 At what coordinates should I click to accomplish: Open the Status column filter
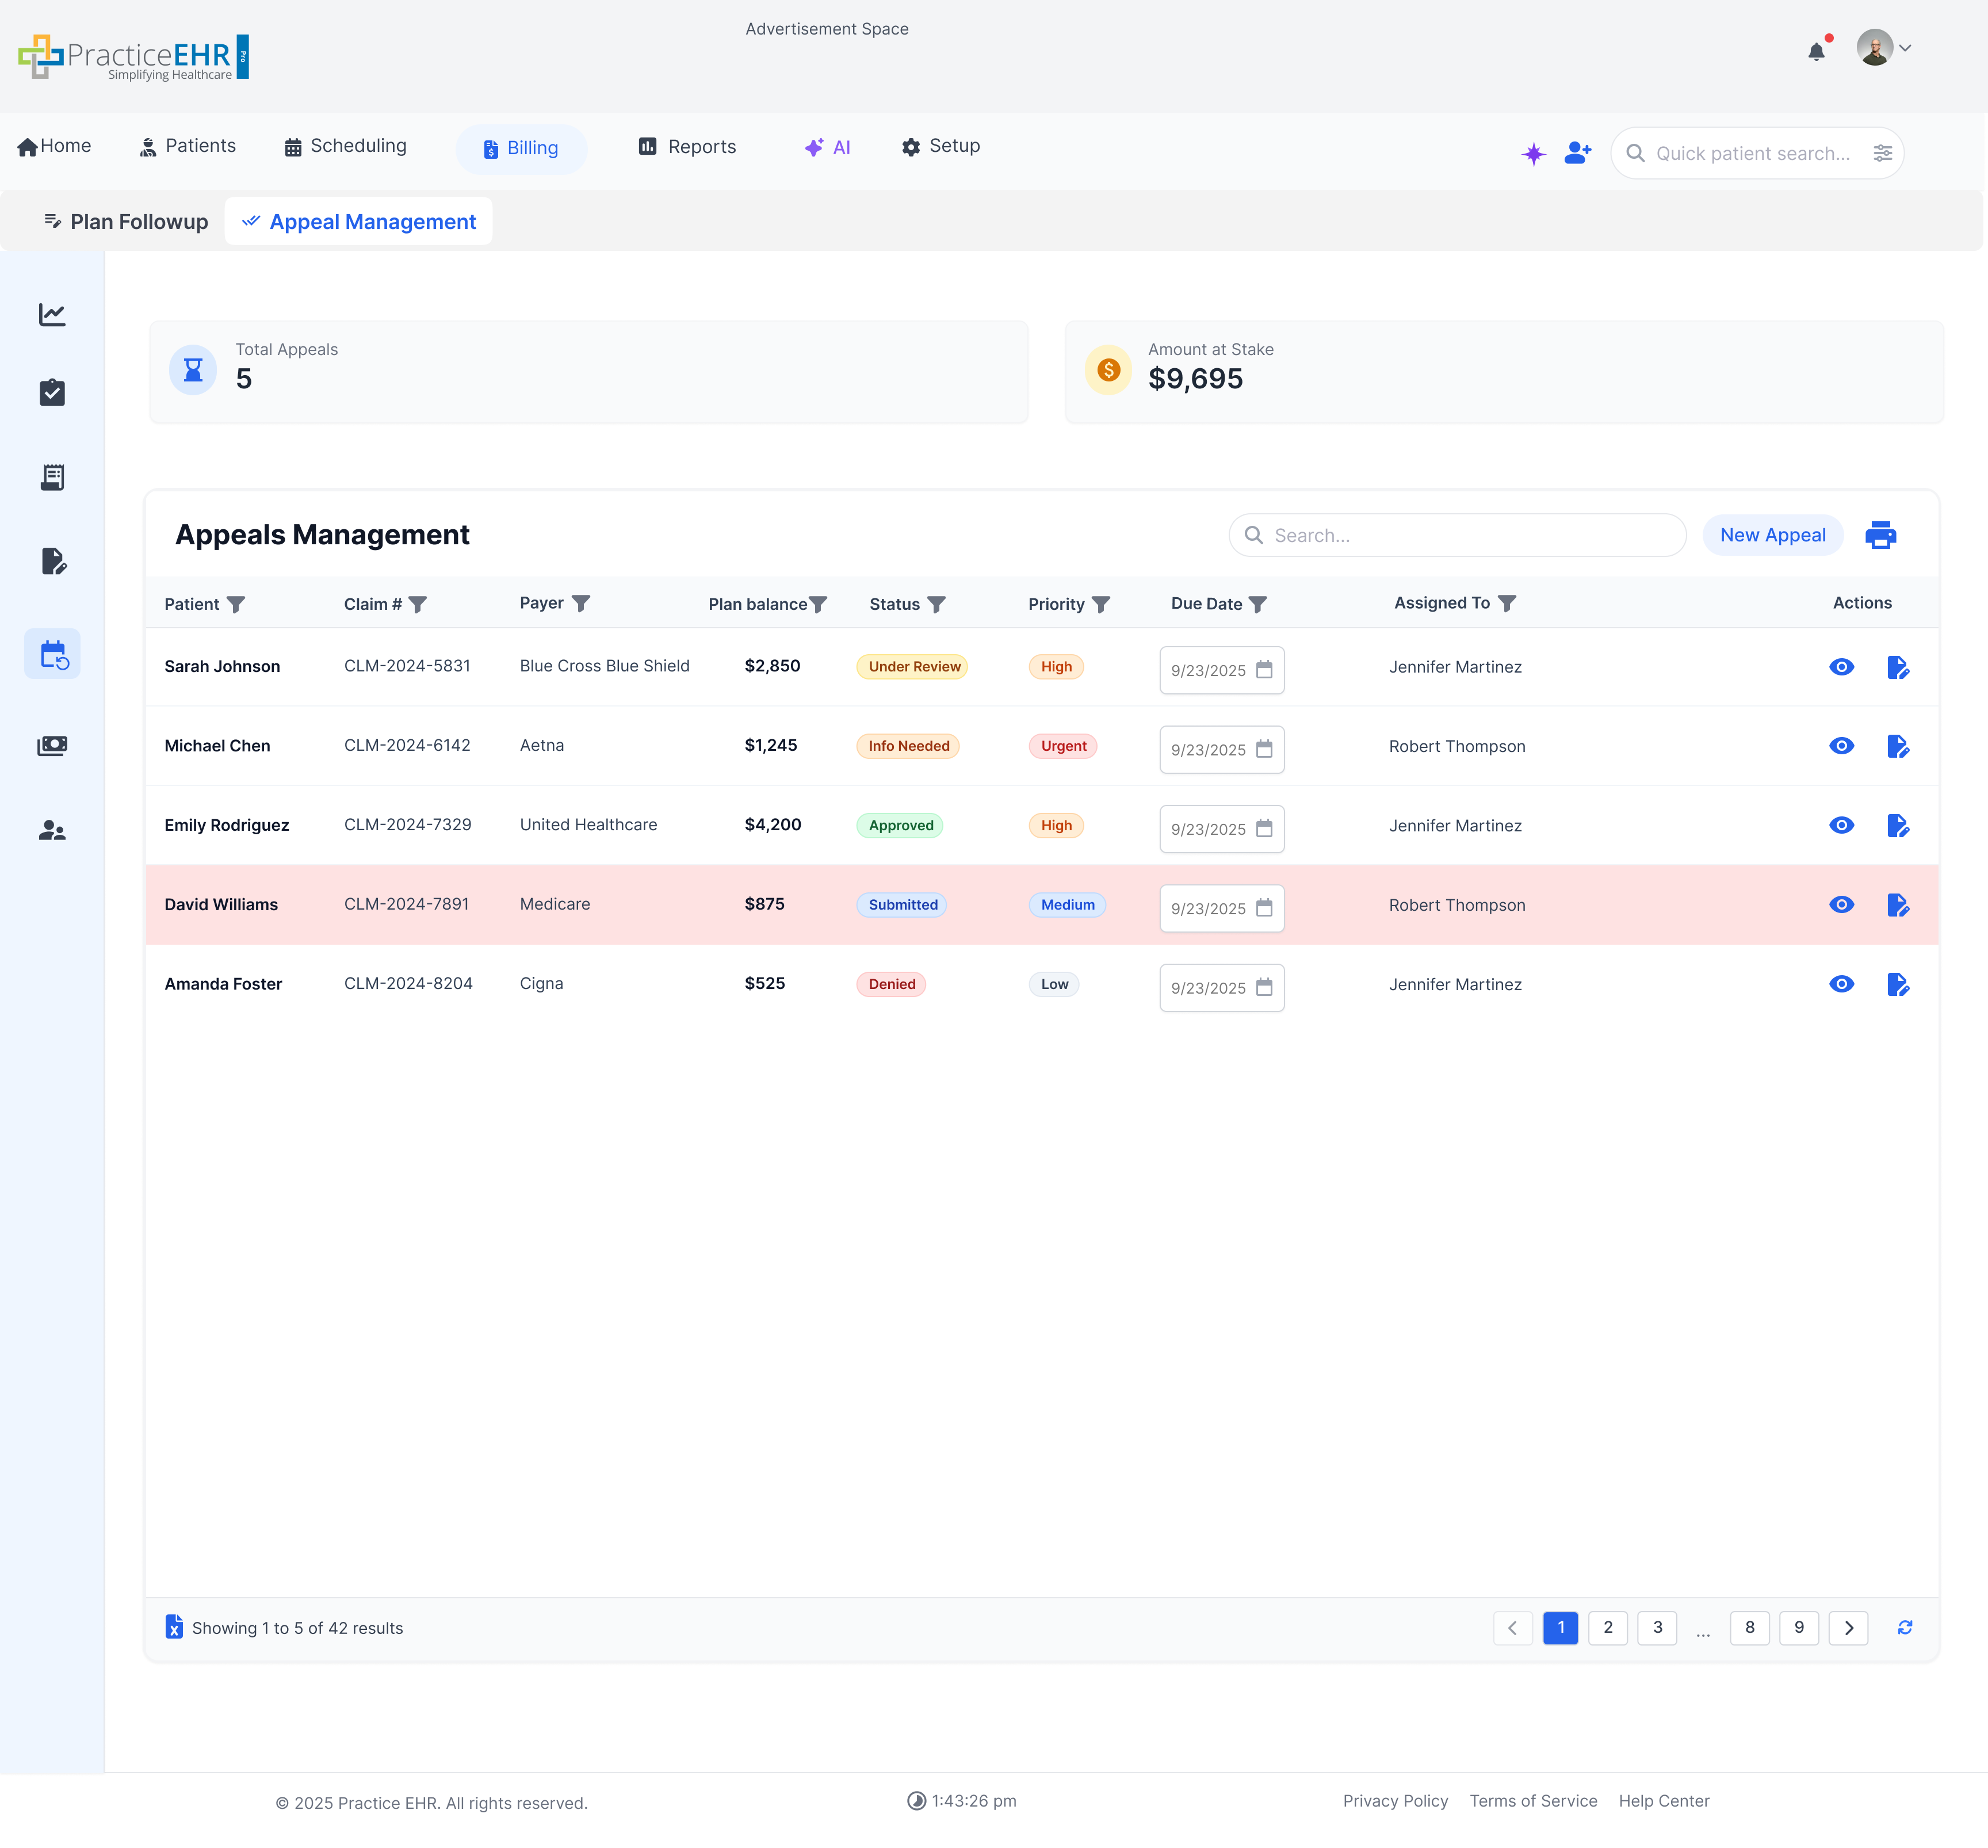point(936,604)
